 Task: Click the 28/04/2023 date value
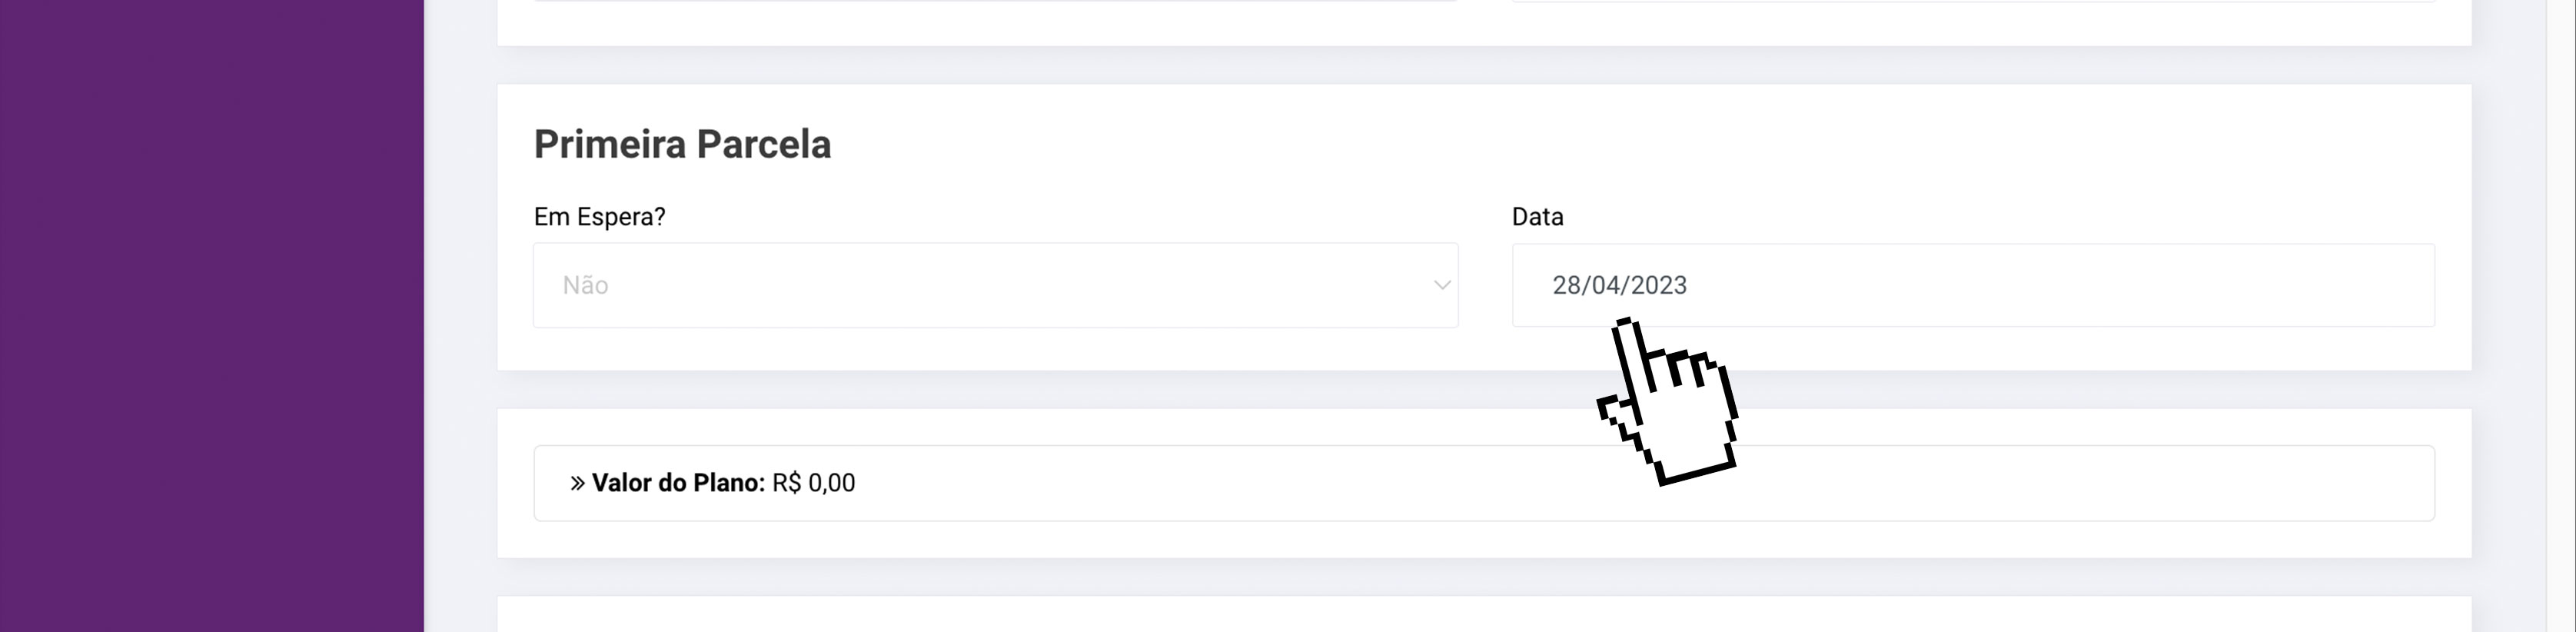pos(1619,286)
